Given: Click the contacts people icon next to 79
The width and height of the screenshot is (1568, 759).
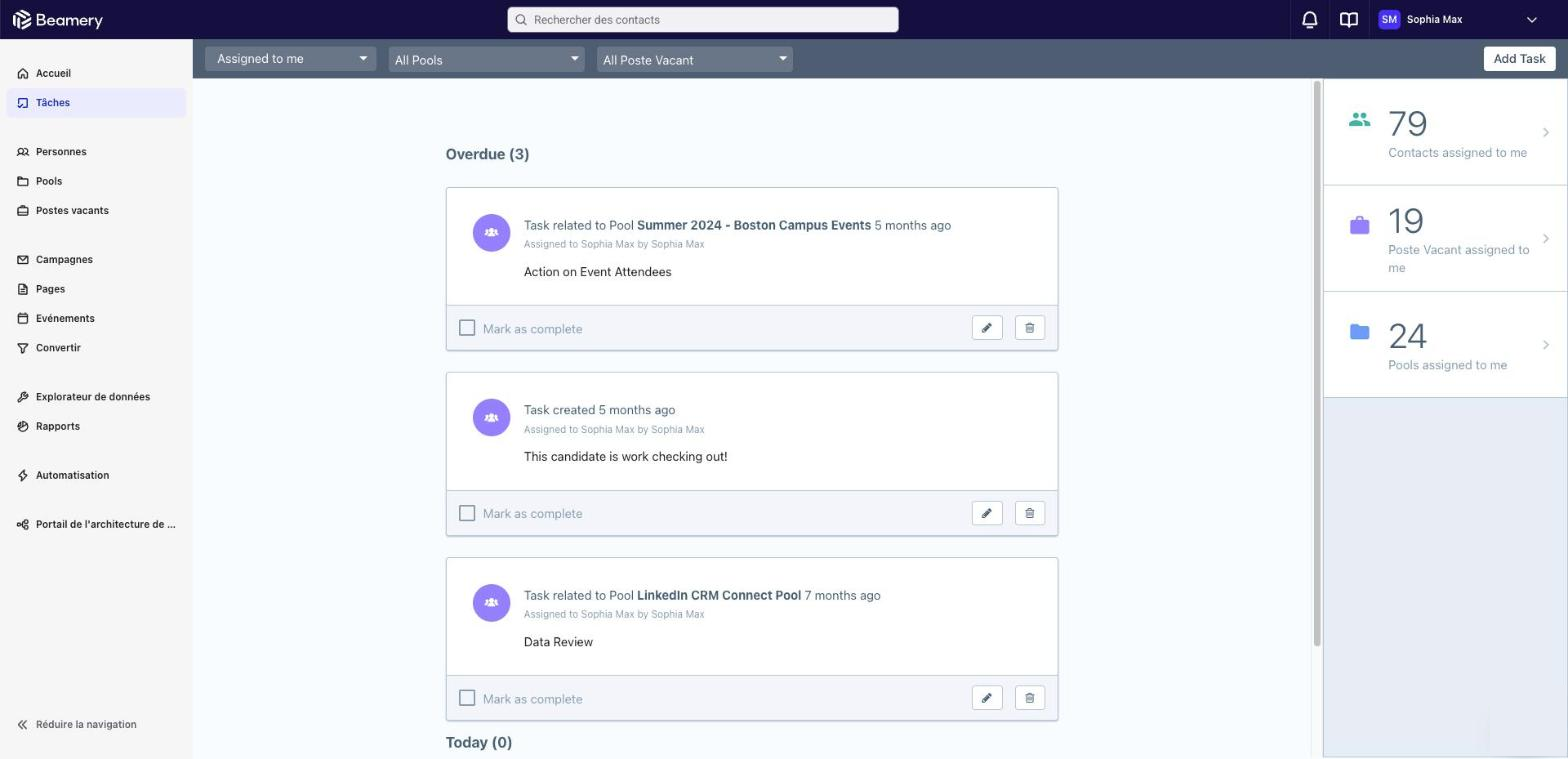Looking at the screenshot, I should tap(1359, 120).
